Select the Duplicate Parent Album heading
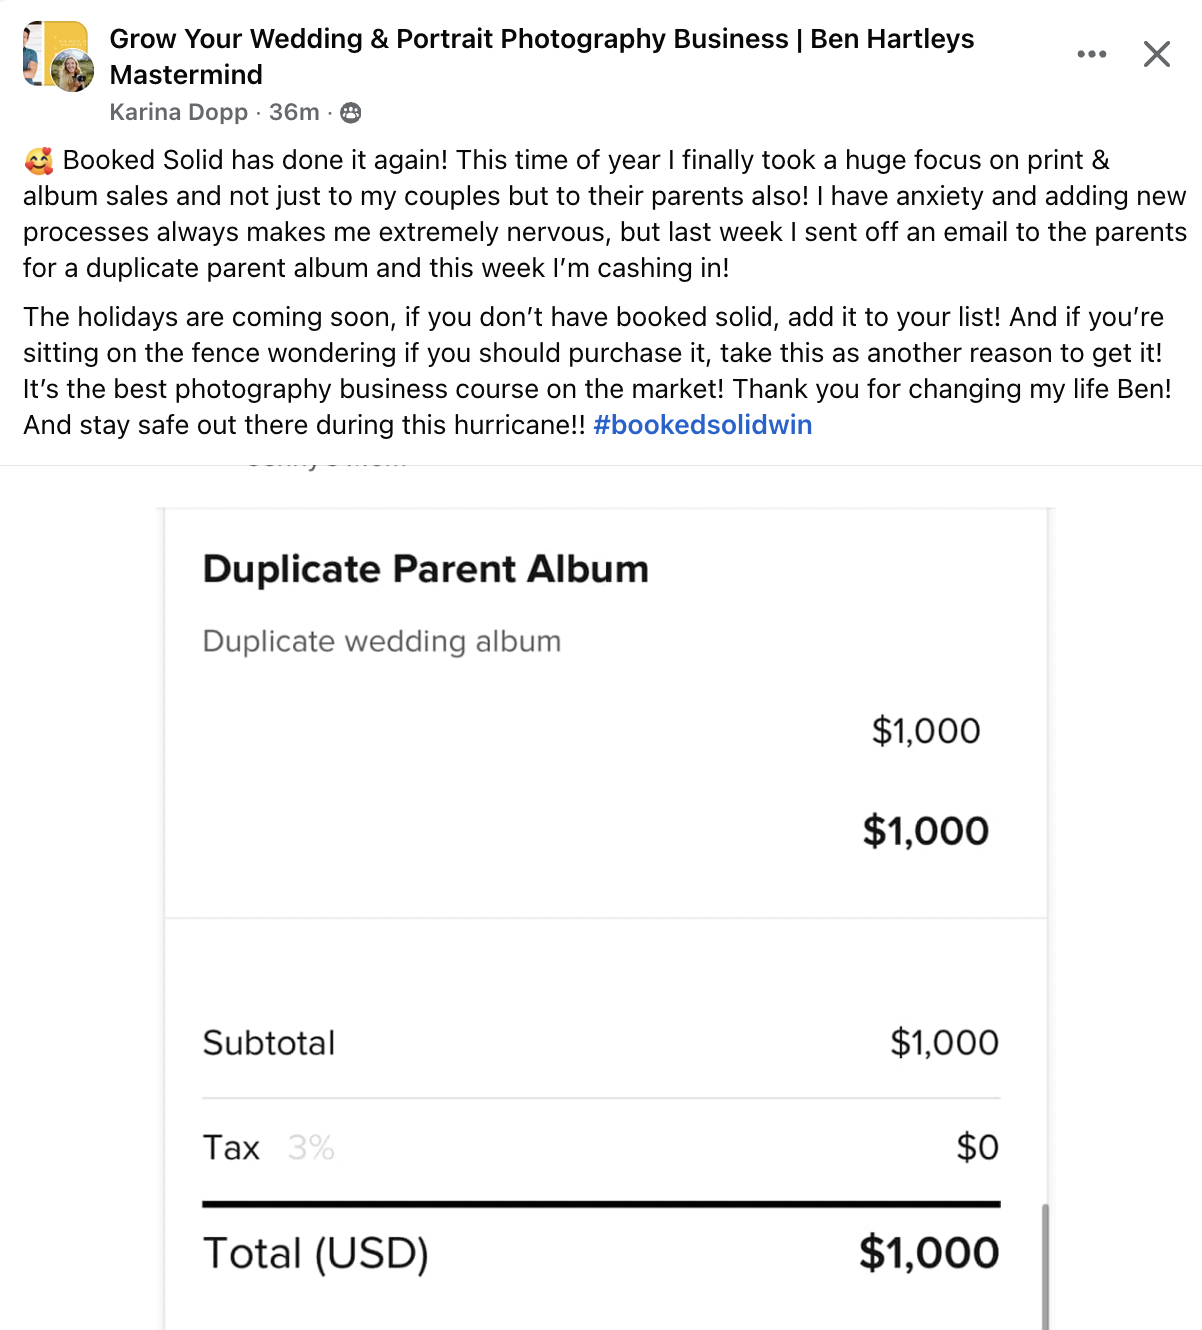Screen dimensions: 1202x1330 click(x=425, y=569)
